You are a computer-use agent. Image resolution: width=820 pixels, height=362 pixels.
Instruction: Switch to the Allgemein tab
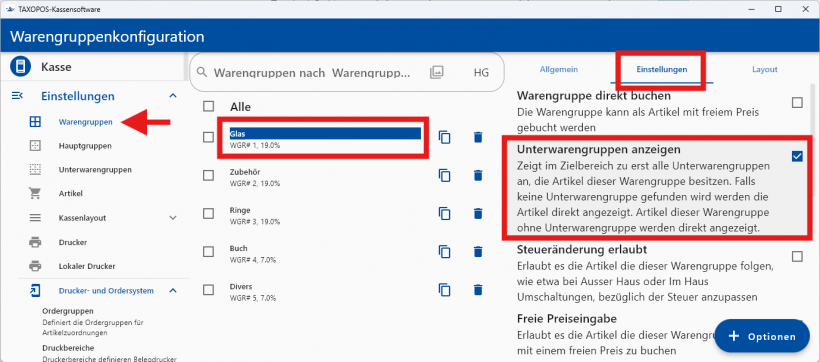click(559, 69)
